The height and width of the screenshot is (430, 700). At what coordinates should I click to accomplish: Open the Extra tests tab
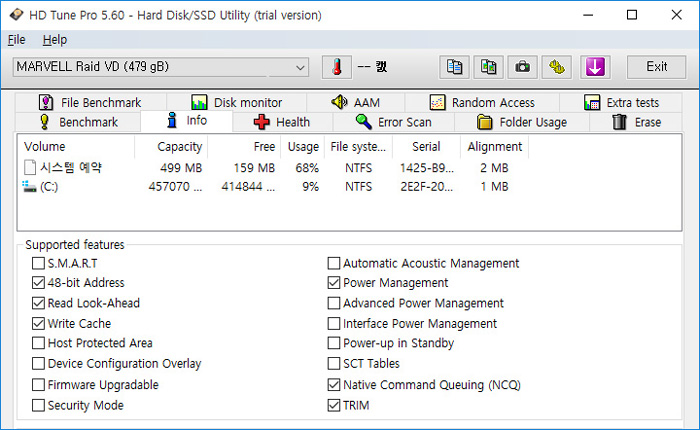pyautogui.click(x=621, y=103)
